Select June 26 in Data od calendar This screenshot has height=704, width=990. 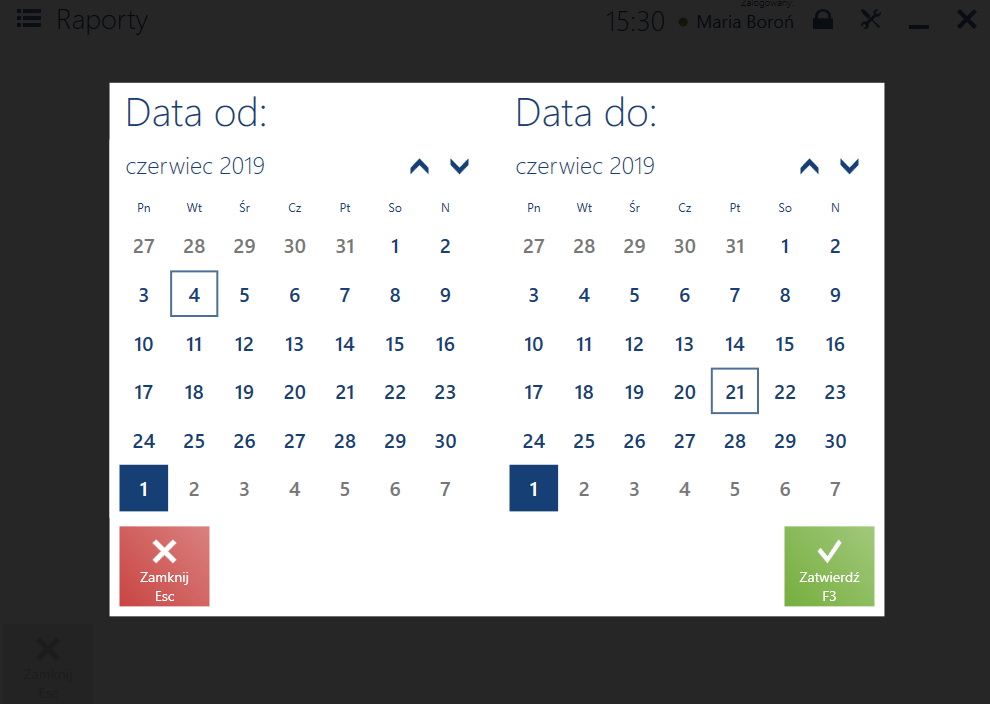[x=244, y=441]
